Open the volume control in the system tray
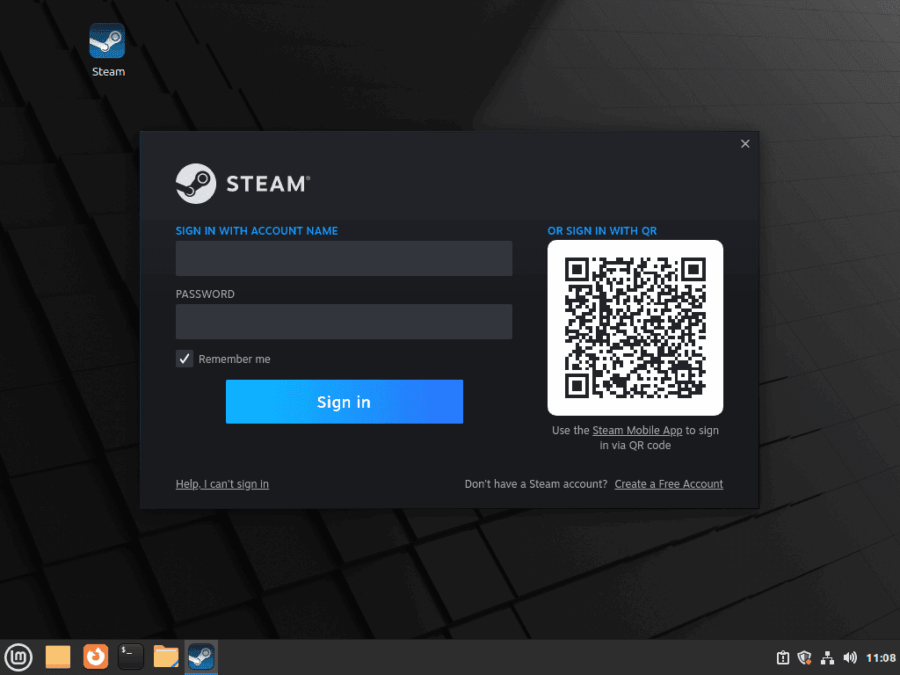Image resolution: width=900 pixels, height=675 pixels. coord(850,657)
